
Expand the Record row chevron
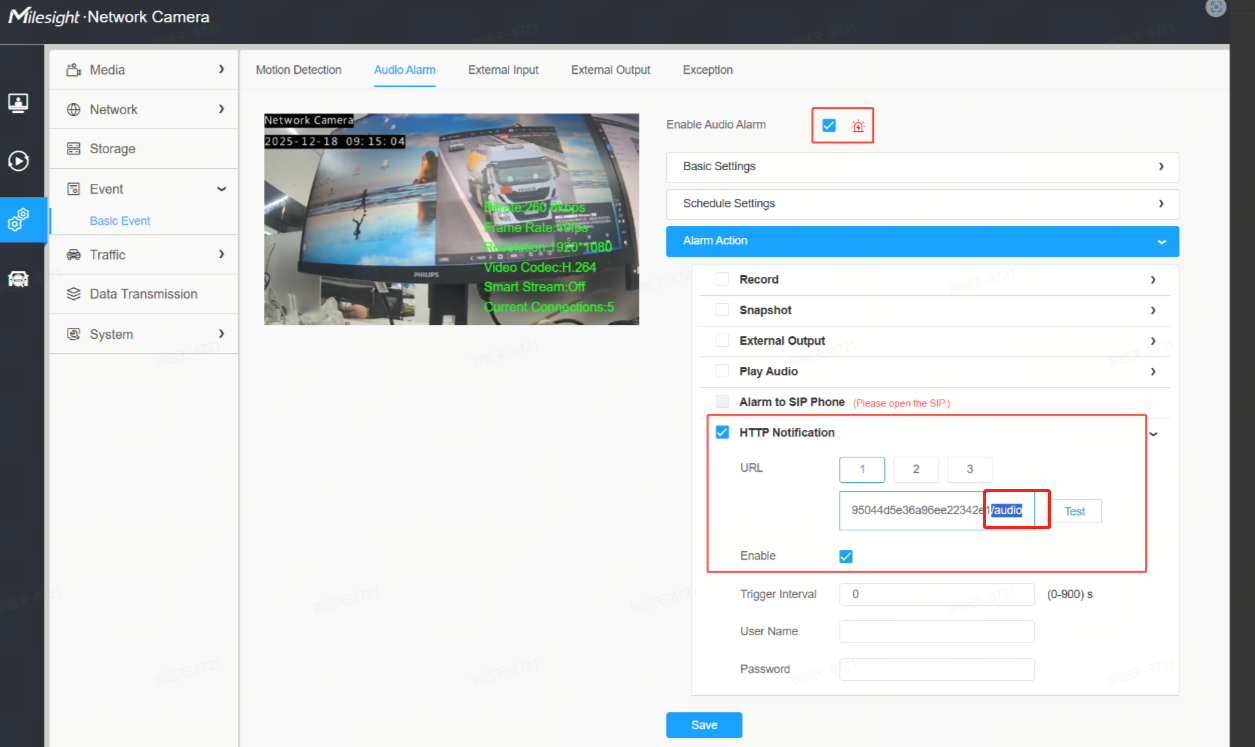(1153, 280)
